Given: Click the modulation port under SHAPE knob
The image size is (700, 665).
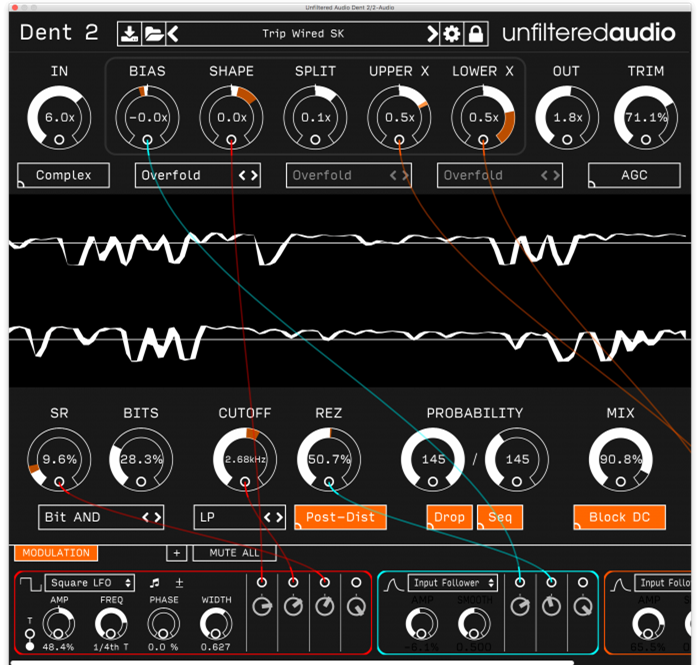Looking at the screenshot, I should [x=231, y=140].
